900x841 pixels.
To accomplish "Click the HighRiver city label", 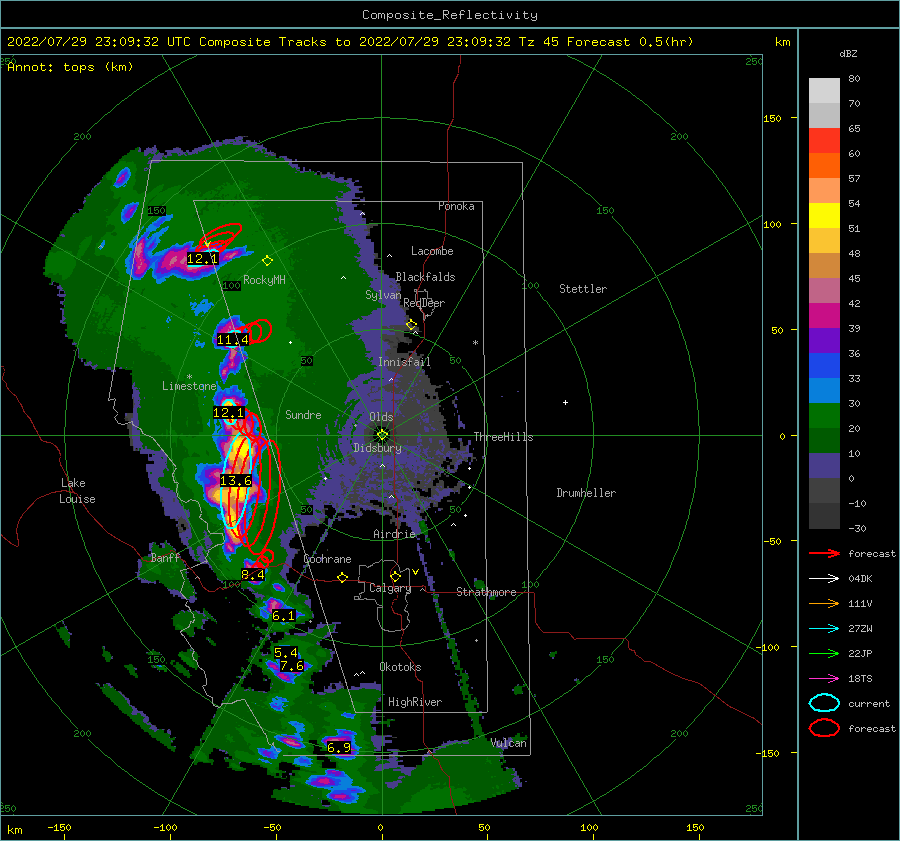I will (x=415, y=702).
